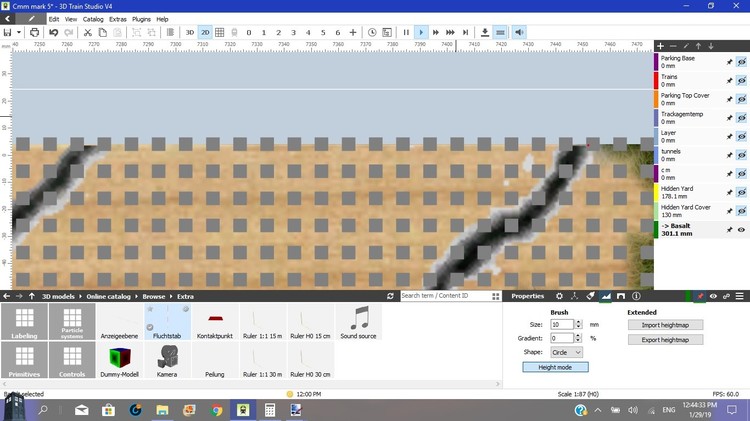Add a new camera with plus icon
The height and width of the screenshot is (421, 750).
(x=353, y=33)
